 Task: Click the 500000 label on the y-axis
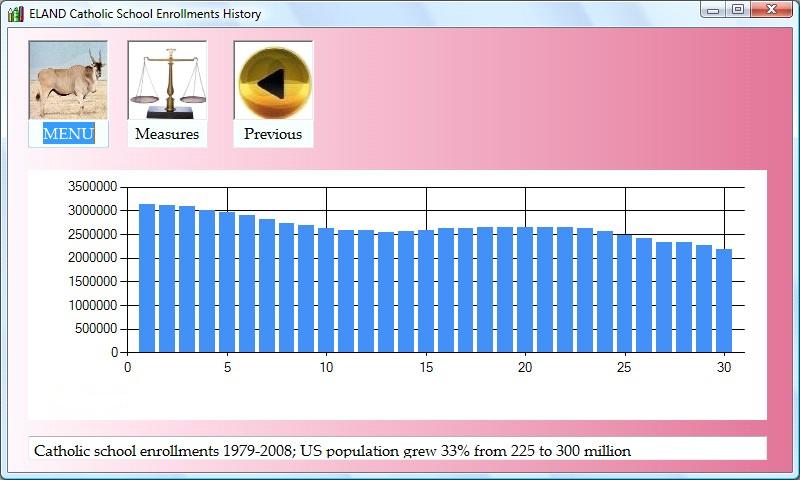96,329
